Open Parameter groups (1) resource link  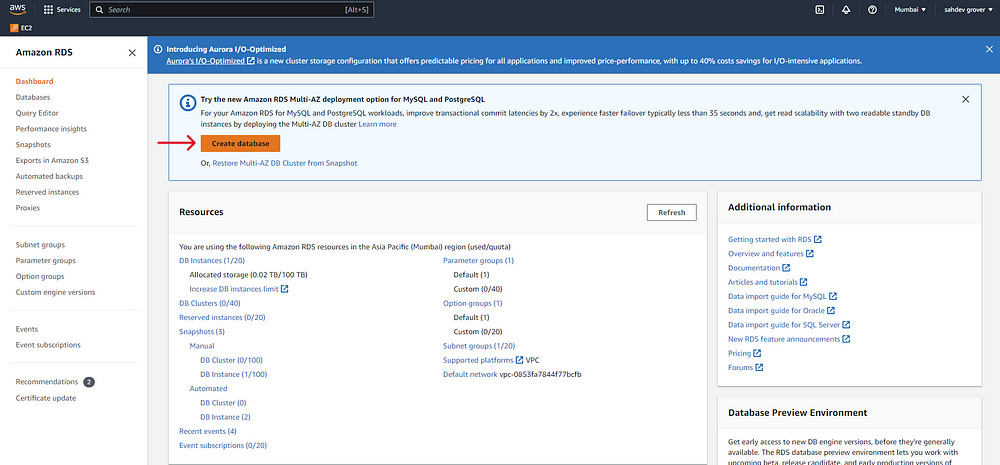click(x=478, y=260)
